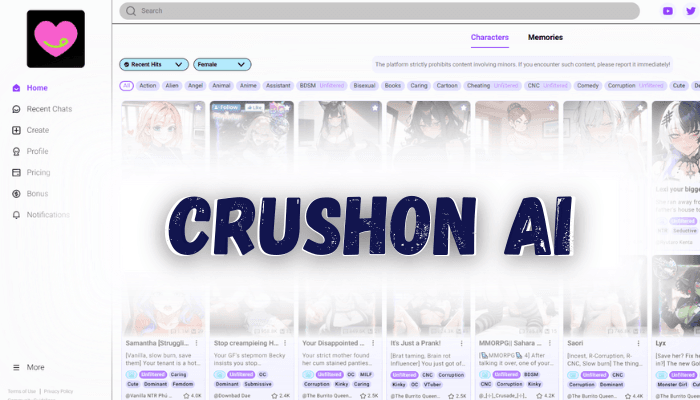Toggle the Animal tag filter
This screenshot has height=400, width=700.
221,86
